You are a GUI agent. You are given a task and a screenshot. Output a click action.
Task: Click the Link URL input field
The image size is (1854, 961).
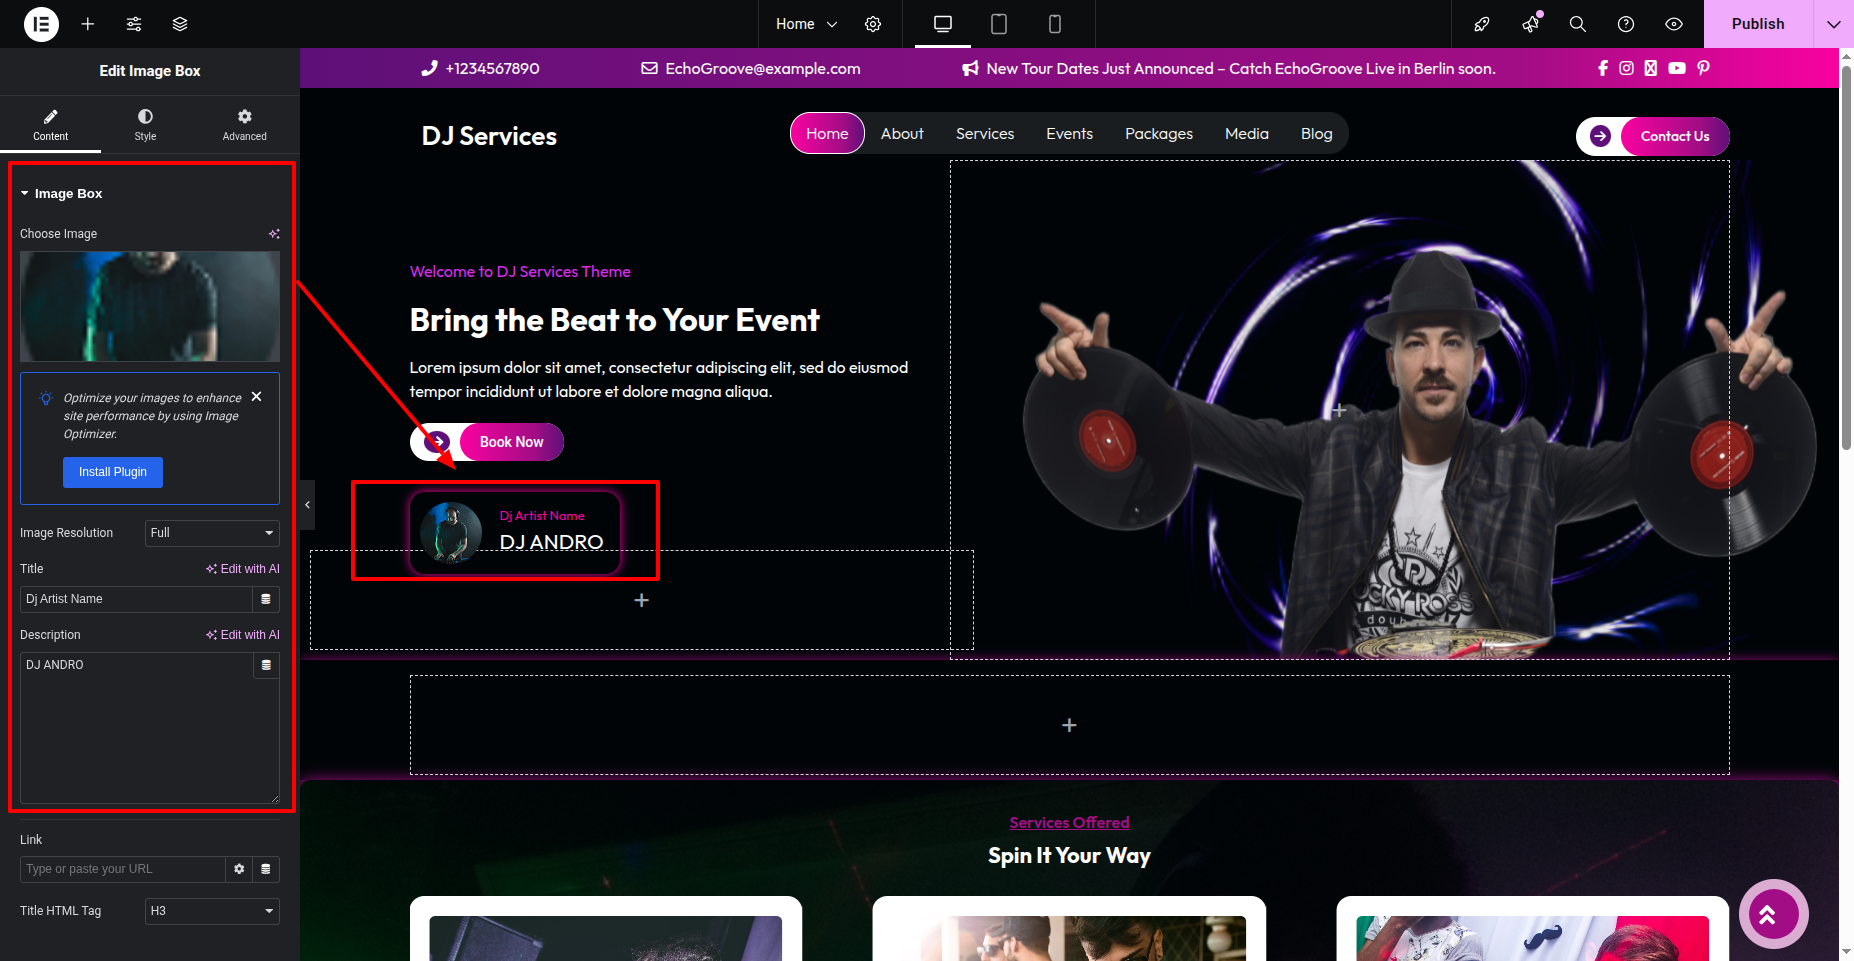pyautogui.click(x=122, y=869)
